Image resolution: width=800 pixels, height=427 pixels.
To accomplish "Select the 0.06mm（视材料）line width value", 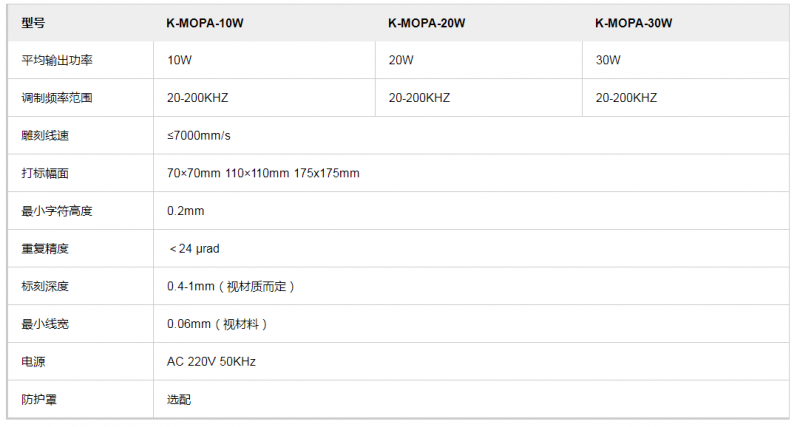I will coord(217,324).
